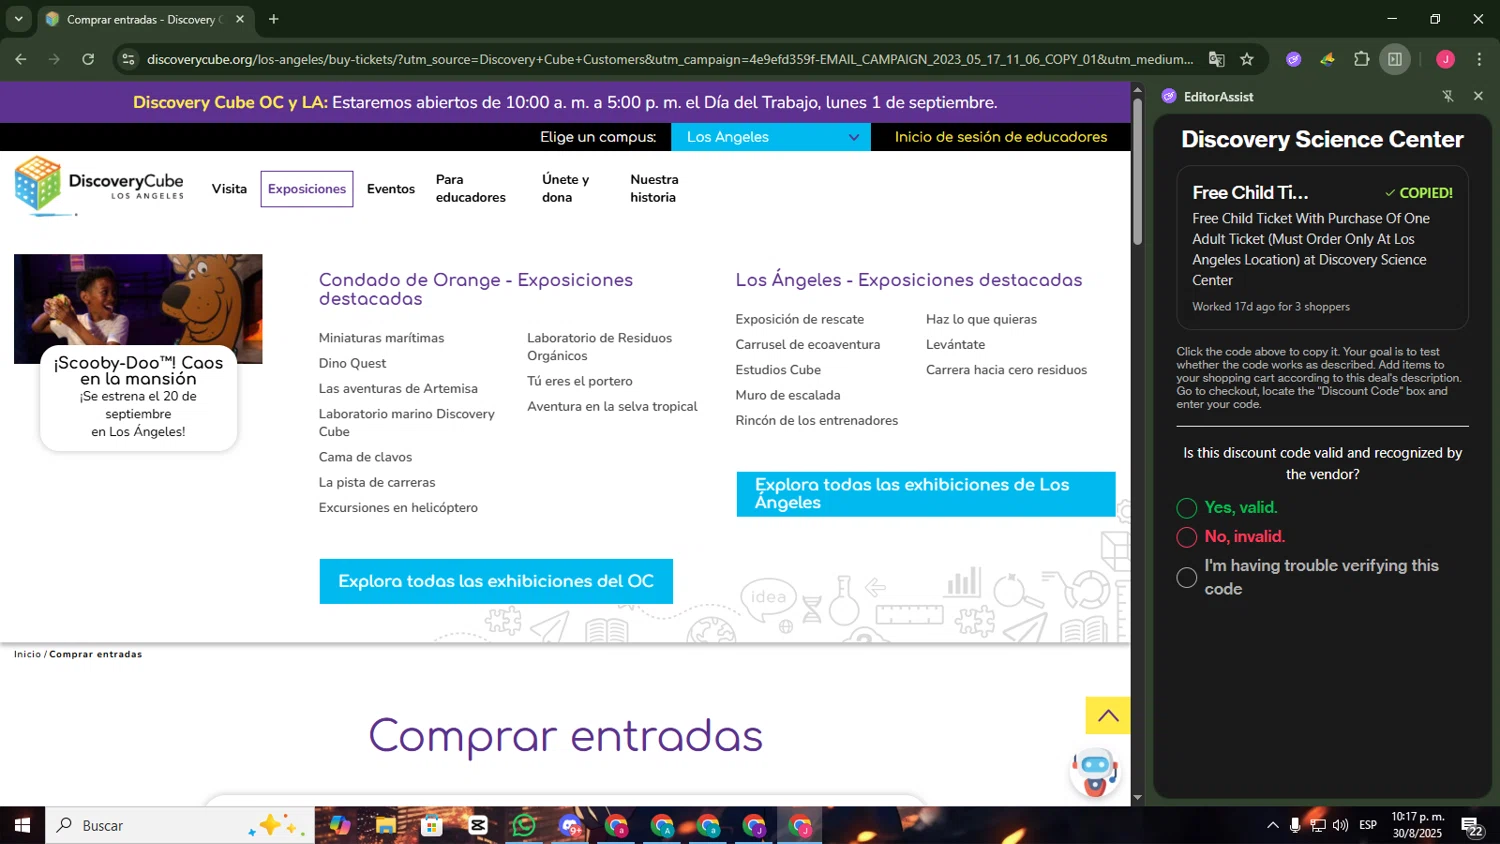Screen dimensions: 1500x844
Task: Select the 'No, invalid.' option
Action: coord(1187,537)
